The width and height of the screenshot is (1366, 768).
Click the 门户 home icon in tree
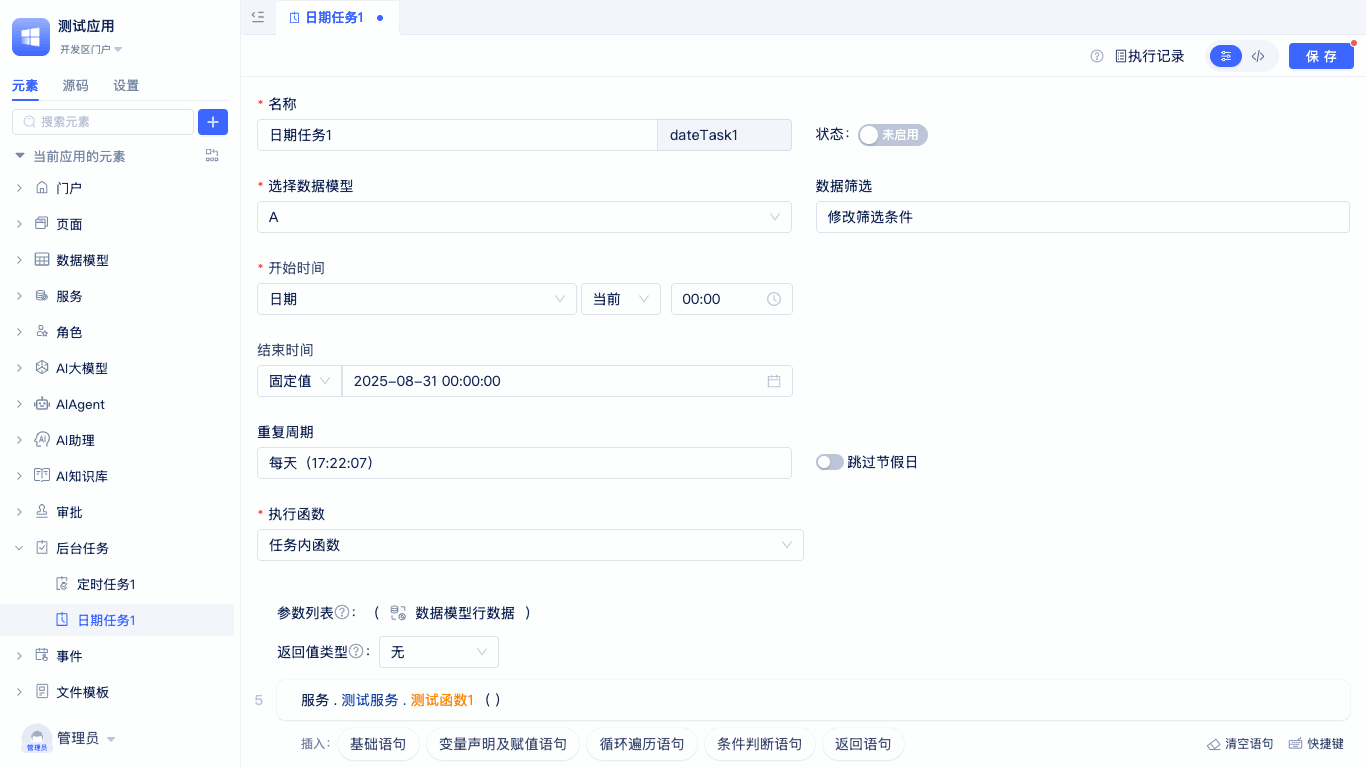click(x=42, y=187)
